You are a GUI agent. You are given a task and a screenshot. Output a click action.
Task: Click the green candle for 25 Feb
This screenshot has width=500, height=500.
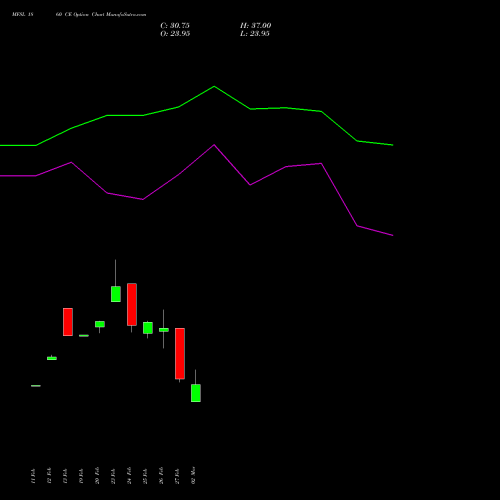click(148, 328)
